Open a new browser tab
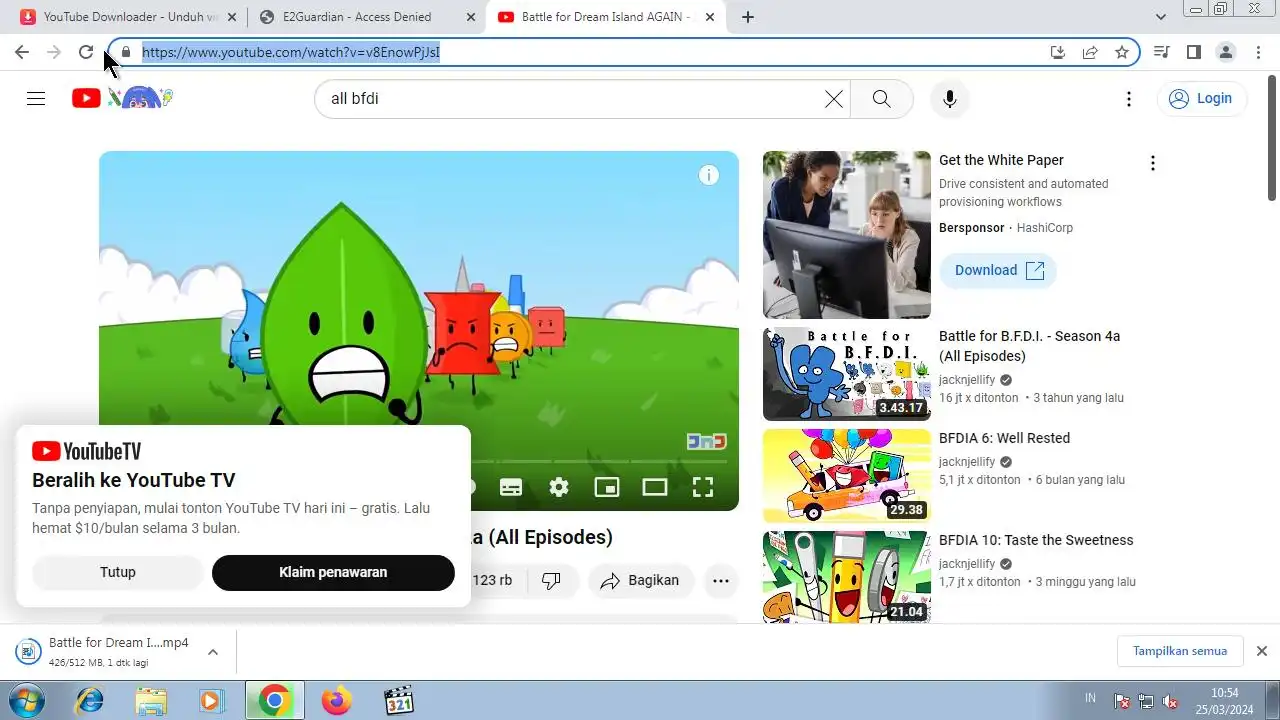This screenshot has height=720, width=1280. (x=748, y=17)
